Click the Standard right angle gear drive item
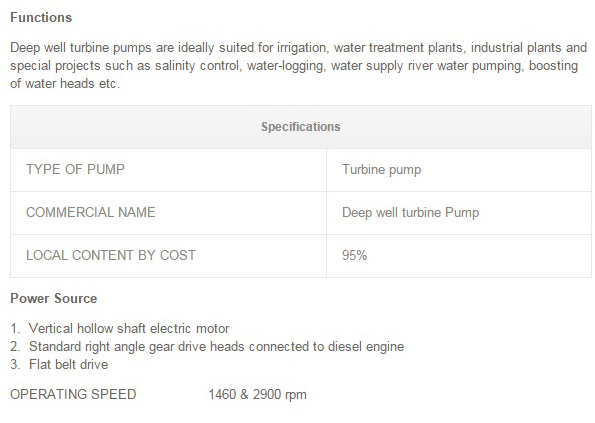595x423 pixels. [217, 346]
